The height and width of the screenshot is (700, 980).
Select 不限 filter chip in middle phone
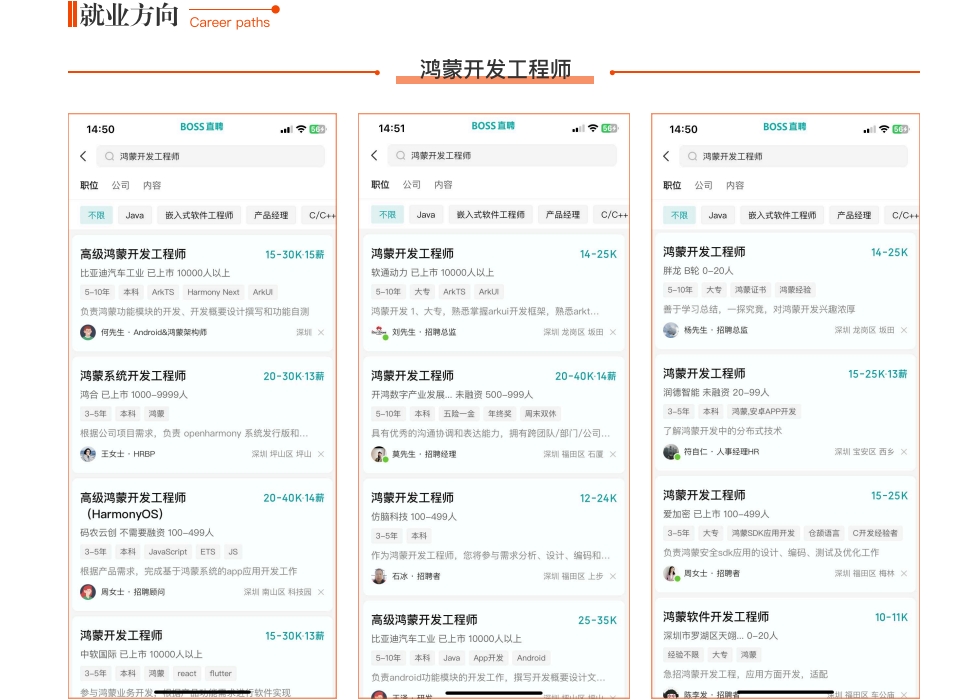point(388,214)
